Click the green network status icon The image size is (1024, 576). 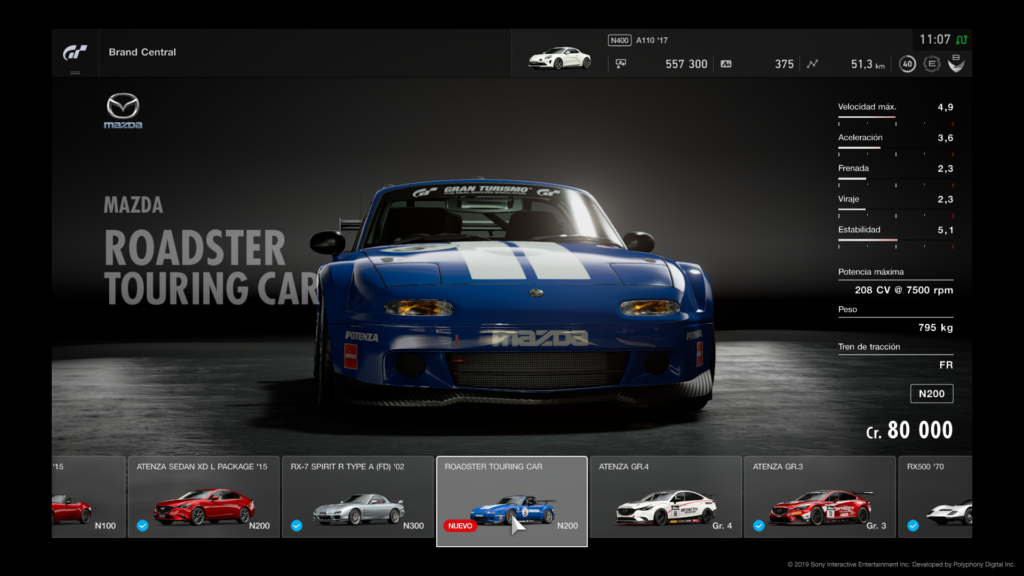click(962, 40)
